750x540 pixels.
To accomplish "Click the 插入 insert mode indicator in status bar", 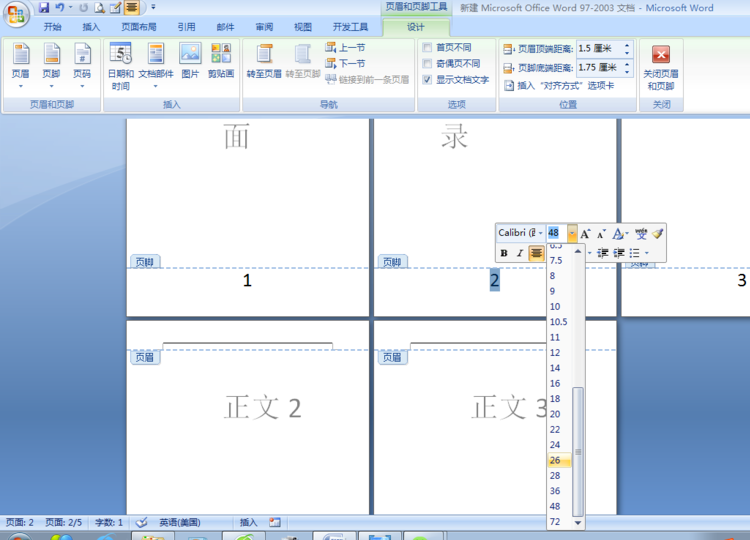I will point(248,522).
